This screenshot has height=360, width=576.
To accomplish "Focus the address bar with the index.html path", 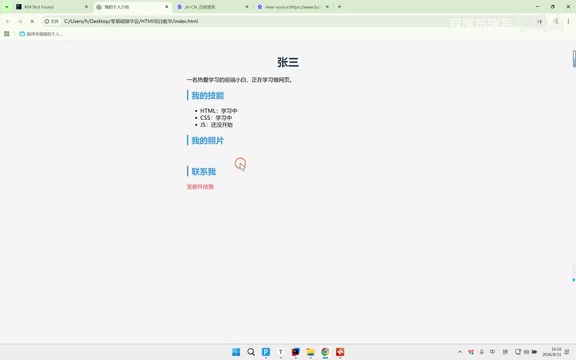I will pyautogui.click(x=294, y=21).
